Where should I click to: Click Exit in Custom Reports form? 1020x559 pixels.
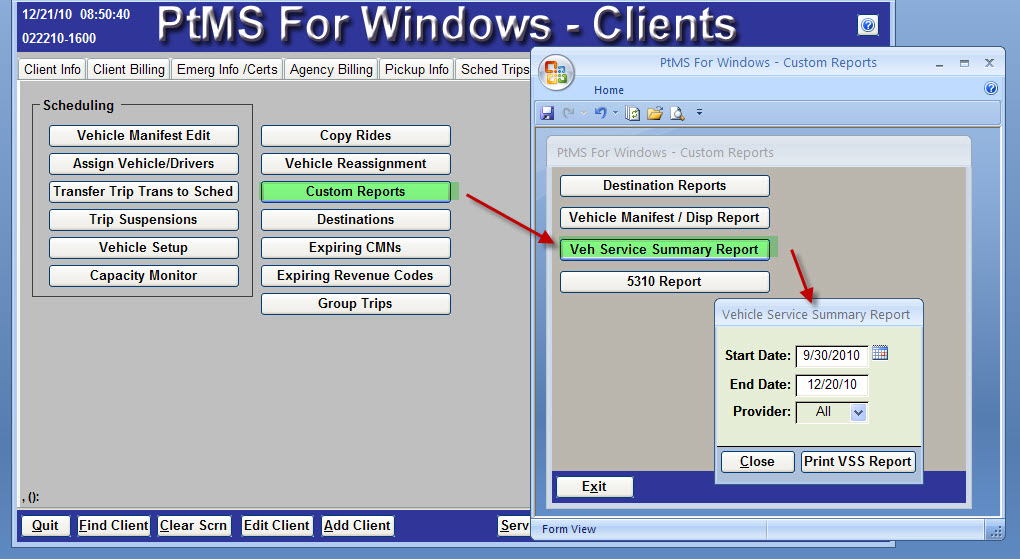pos(595,487)
